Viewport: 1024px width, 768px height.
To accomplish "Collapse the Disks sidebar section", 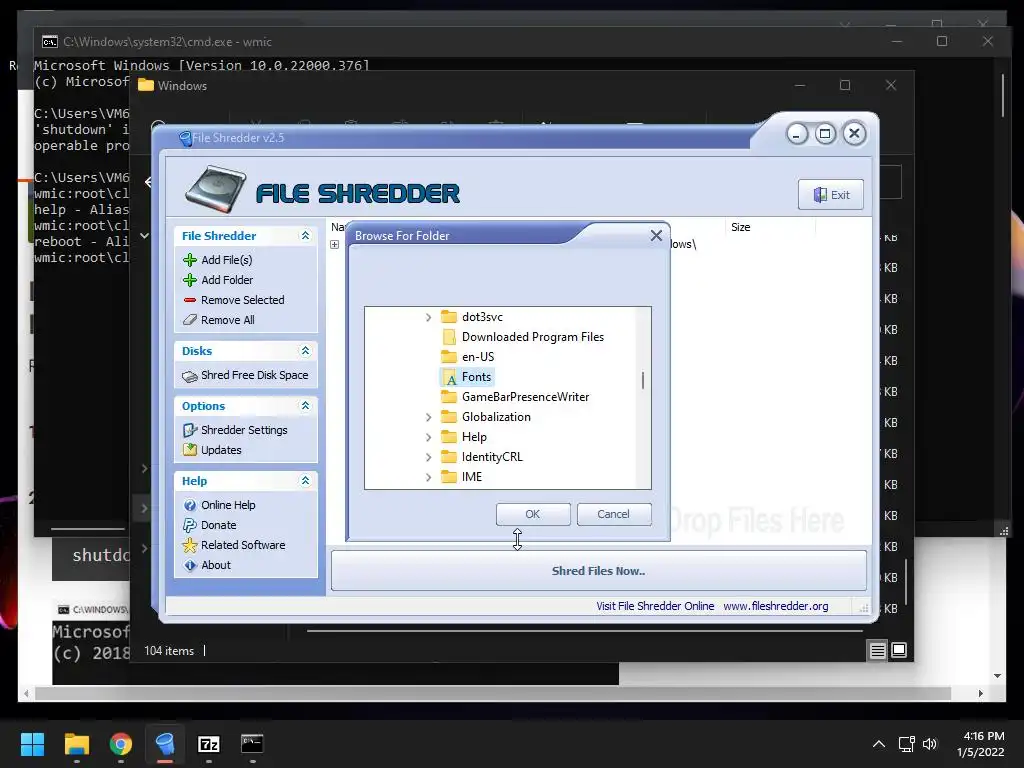I will point(305,351).
